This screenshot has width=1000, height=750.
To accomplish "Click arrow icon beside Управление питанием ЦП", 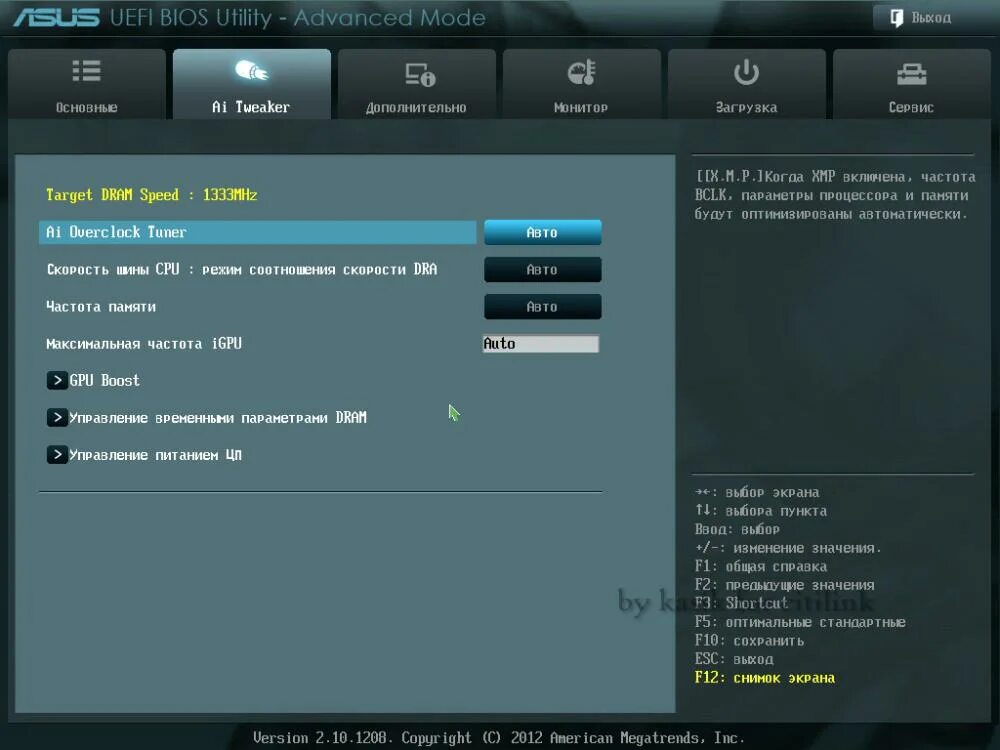I will coord(57,455).
